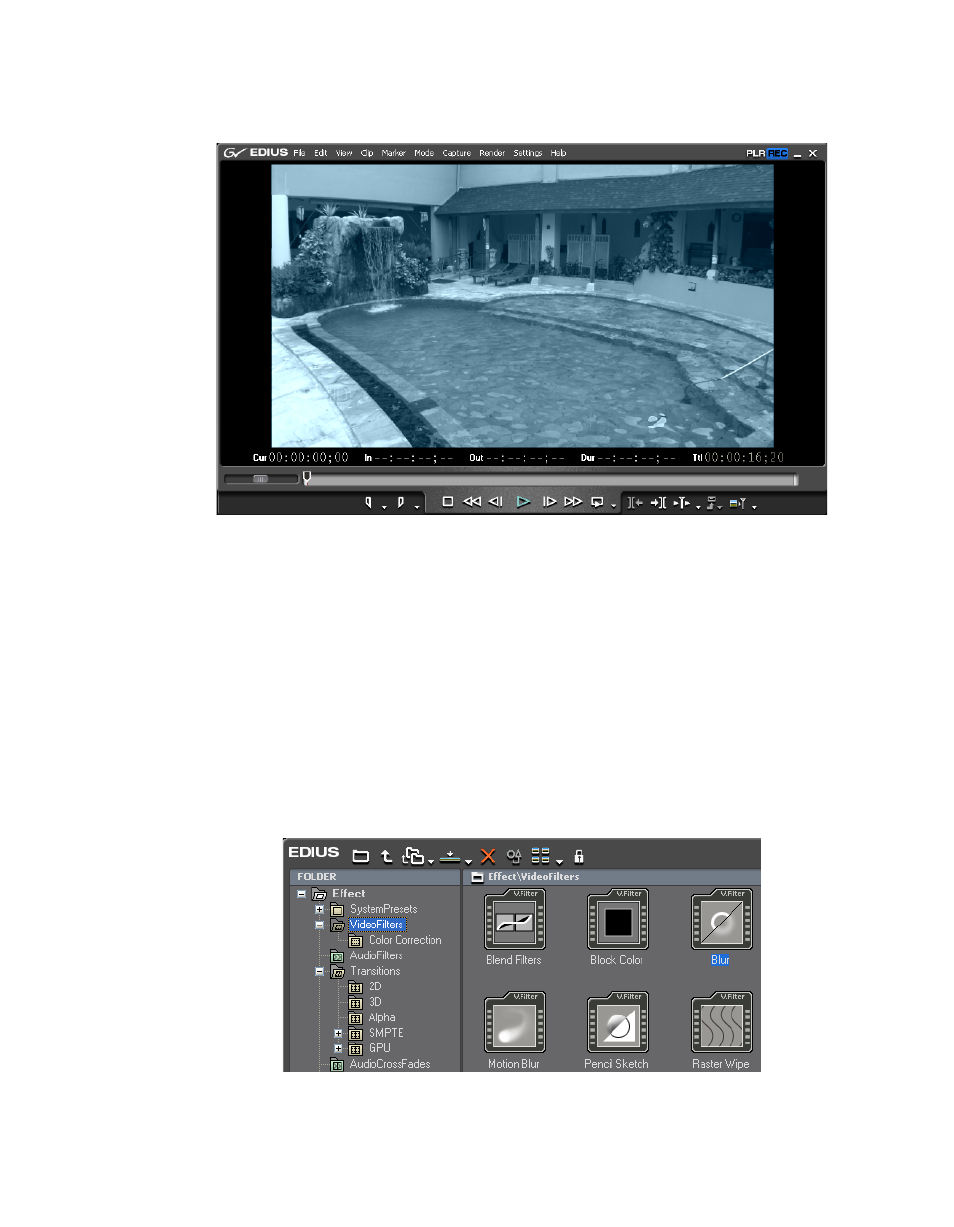Switch to PLR player mode
The width and height of the screenshot is (954, 1227).
pos(755,153)
